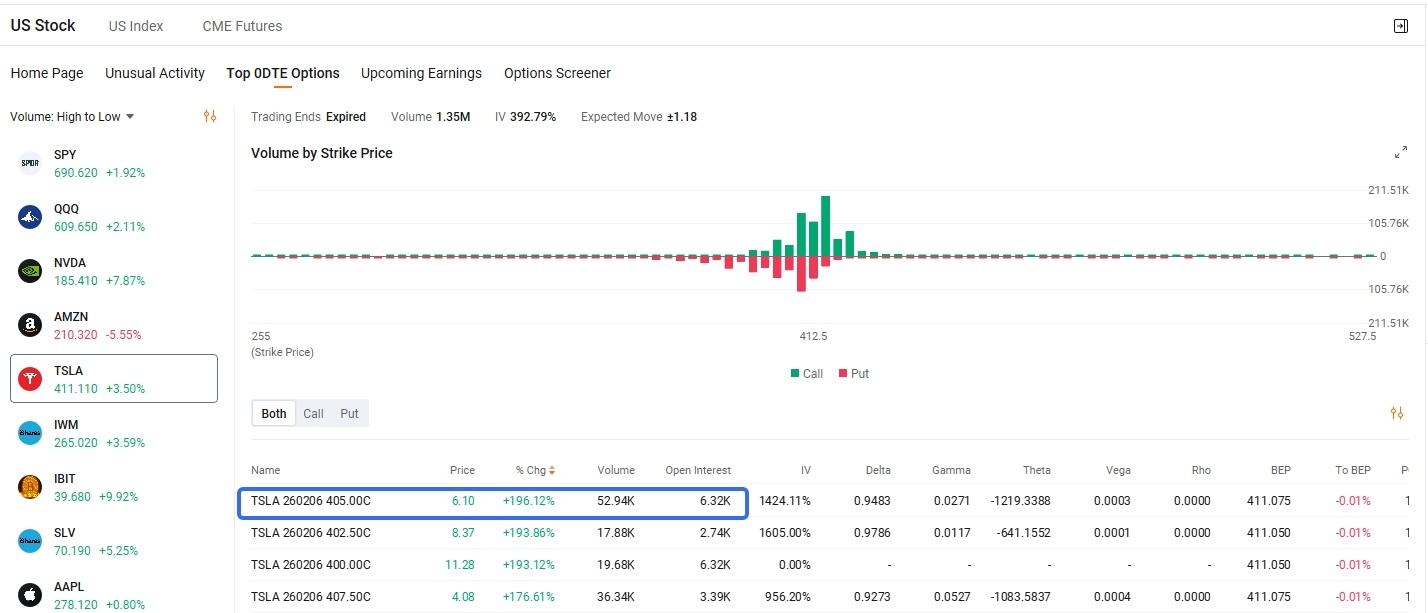Image resolution: width=1428 pixels, height=613 pixels.
Task: Select SPY in the ticker list
Action: click(114, 163)
